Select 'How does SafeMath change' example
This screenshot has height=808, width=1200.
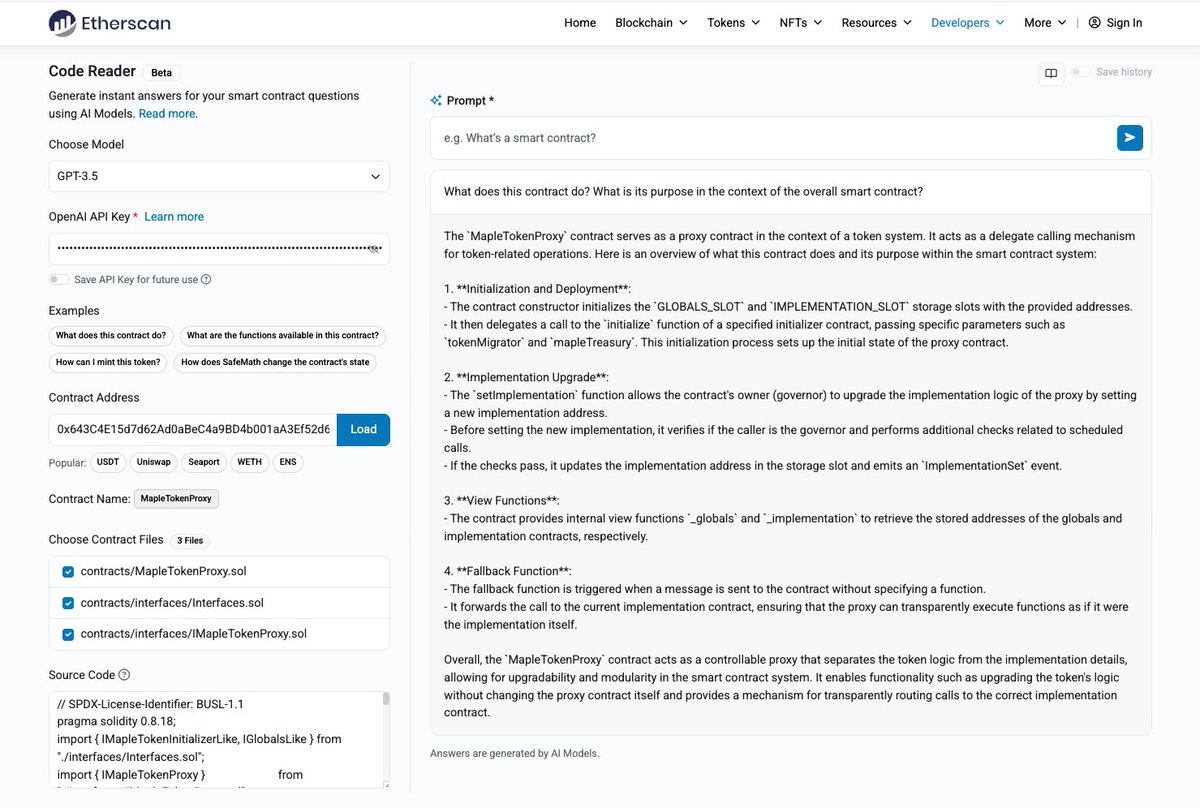coord(275,362)
